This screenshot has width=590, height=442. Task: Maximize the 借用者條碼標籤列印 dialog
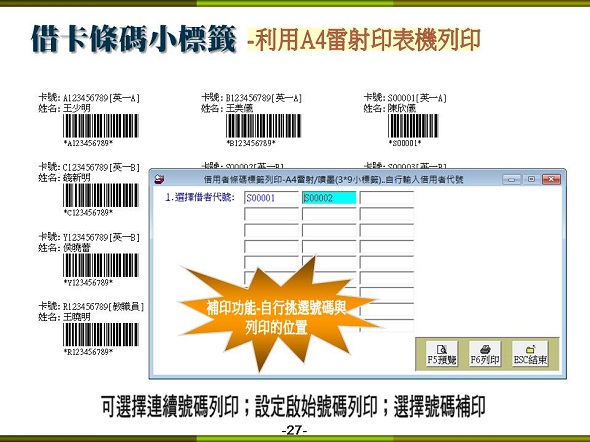[531, 179]
